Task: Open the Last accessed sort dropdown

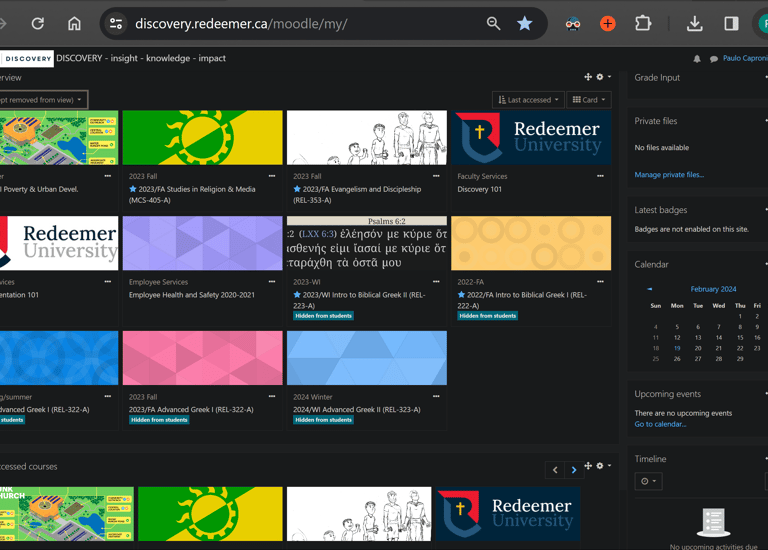Action: tap(528, 100)
